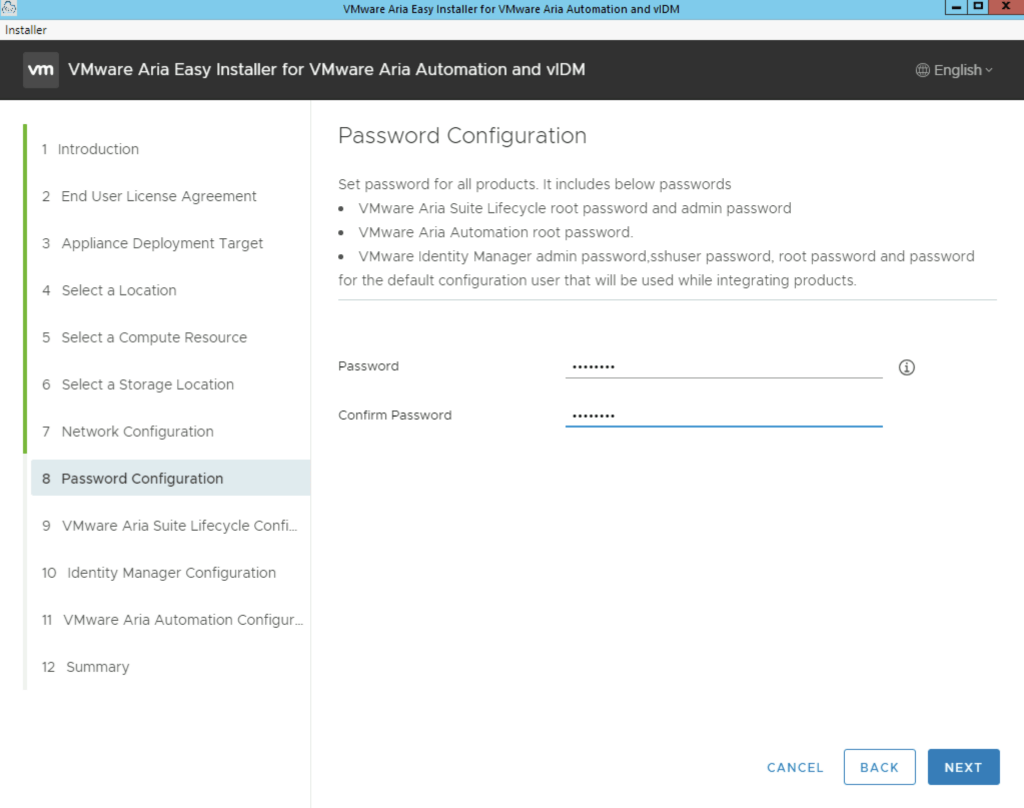This screenshot has width=1024, height=808.
Task: Click the password requirements info icon
Action: pos(906,367)
